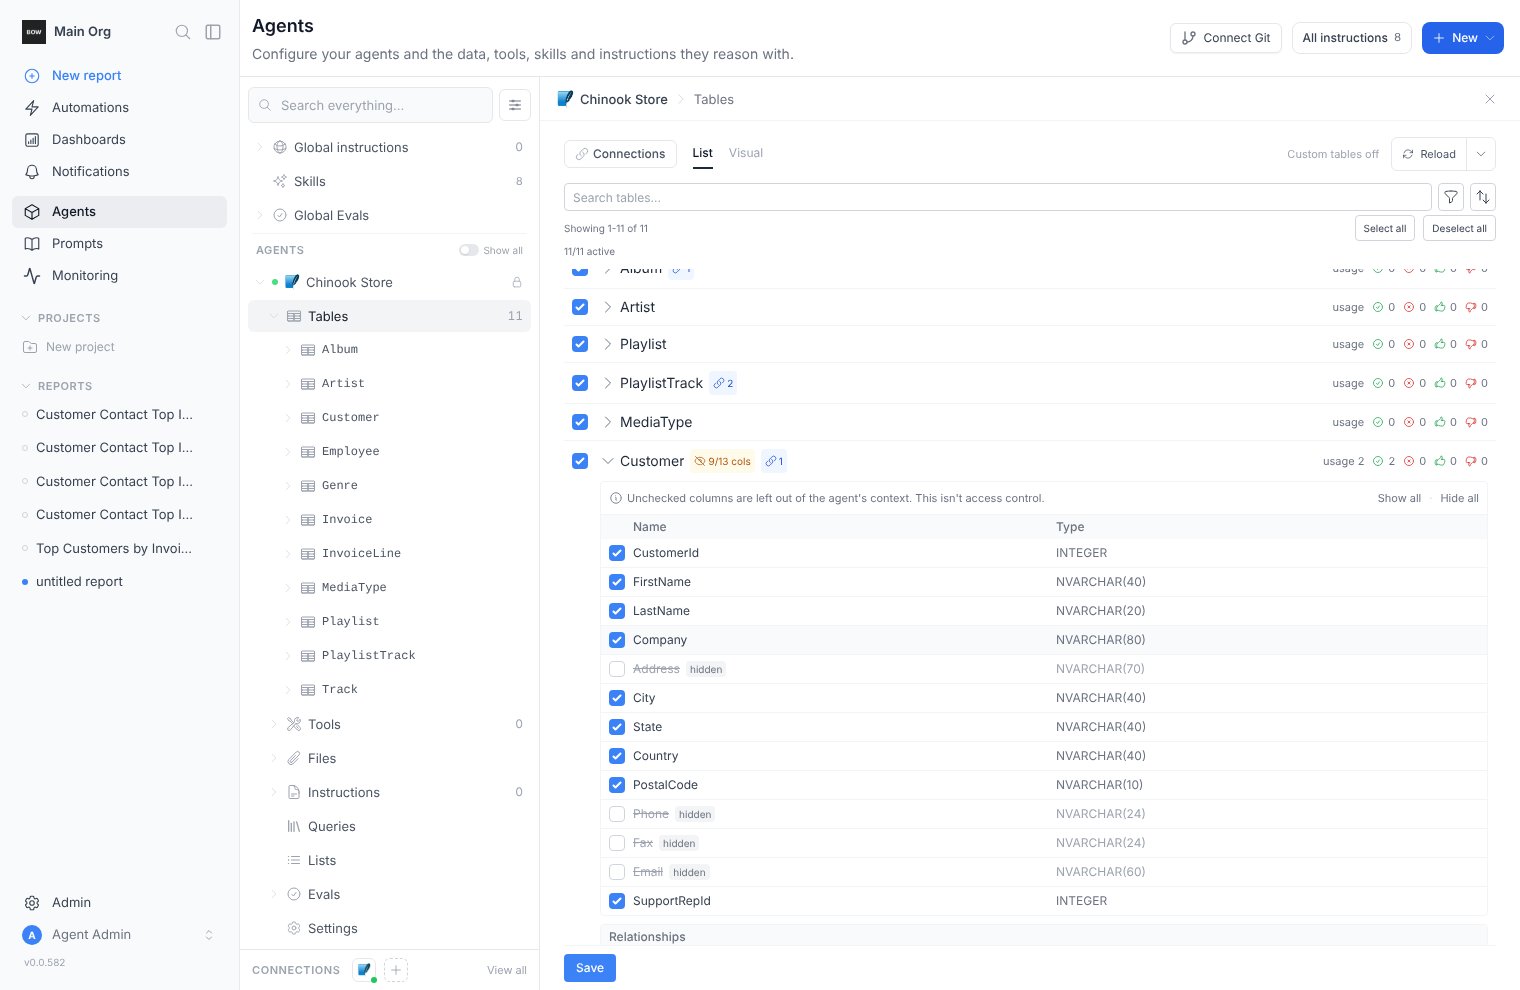Click the Search tables input field
Viewport: 1520px width, 990px height.
click(x=997, y=197)
